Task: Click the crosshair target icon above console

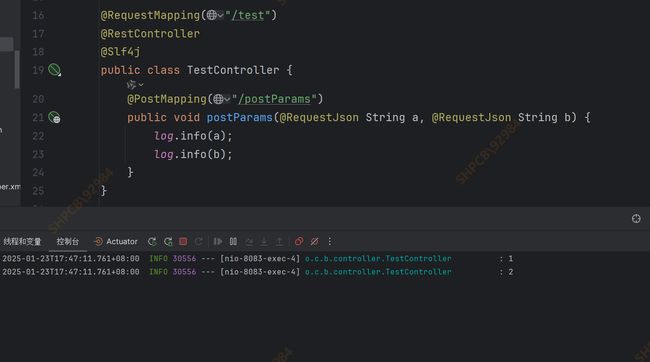Action: (x=636, y=219)
